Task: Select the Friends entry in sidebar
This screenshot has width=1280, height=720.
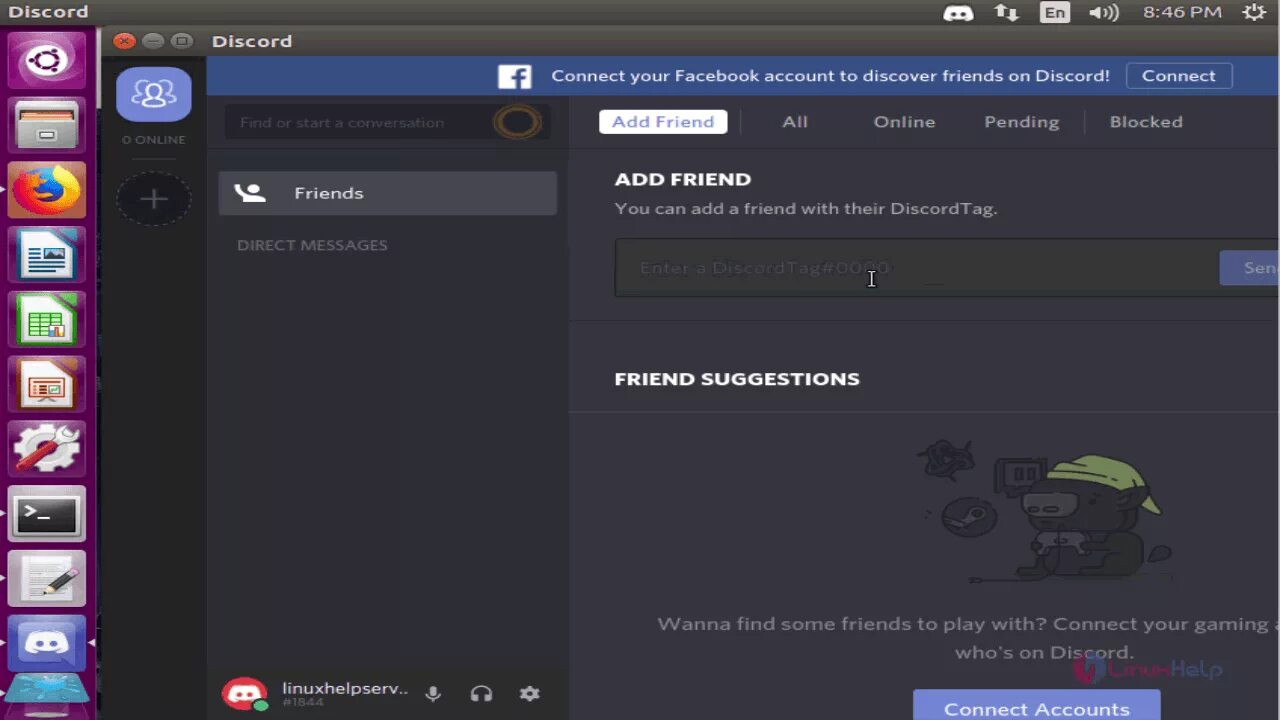Action: (x=387, y=193)
